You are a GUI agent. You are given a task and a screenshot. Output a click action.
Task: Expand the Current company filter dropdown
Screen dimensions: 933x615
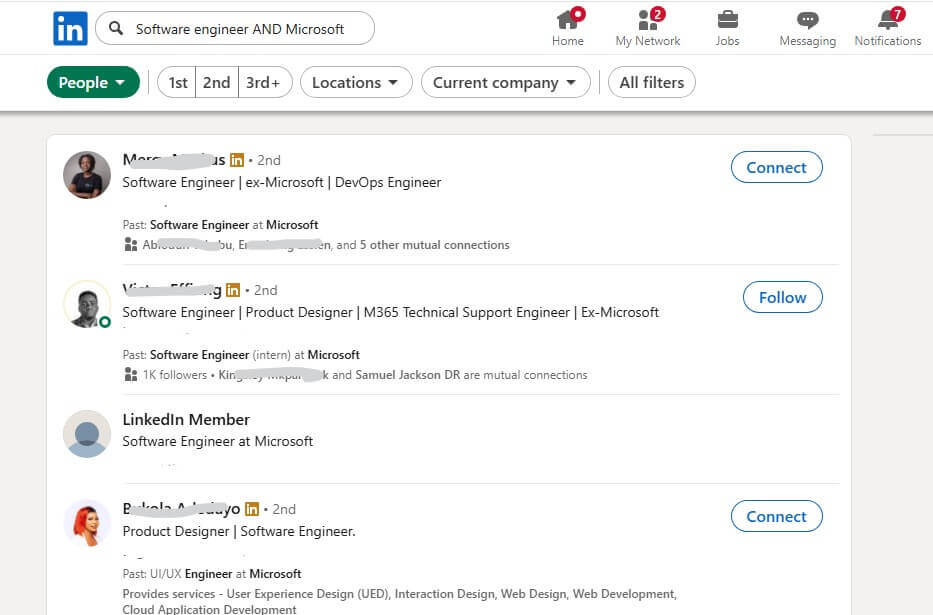click(x=505, y=82)
